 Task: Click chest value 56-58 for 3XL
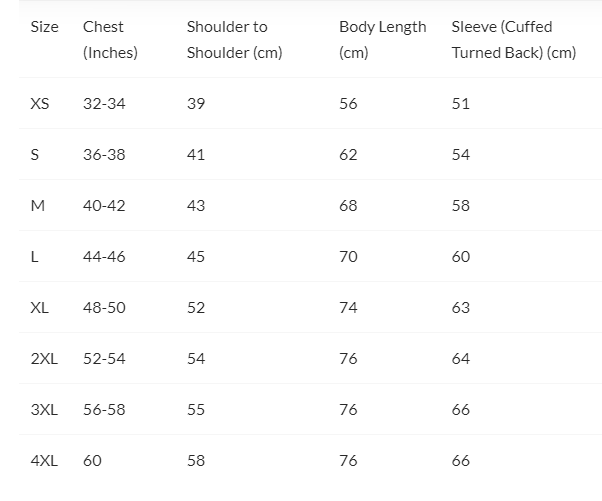(x=104, y=410)
